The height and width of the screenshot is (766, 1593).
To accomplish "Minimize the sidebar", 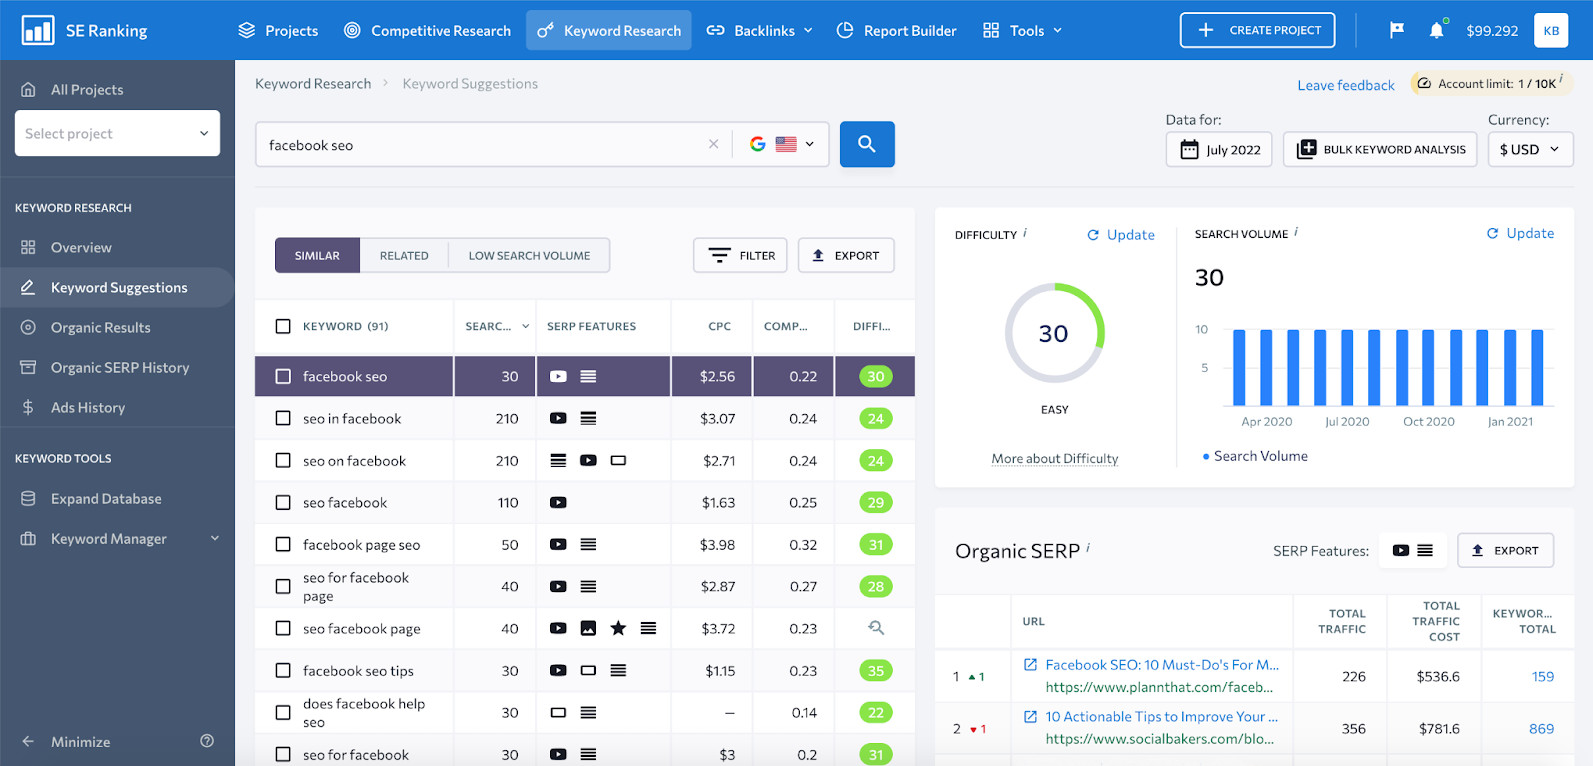I will pos(66,741).
